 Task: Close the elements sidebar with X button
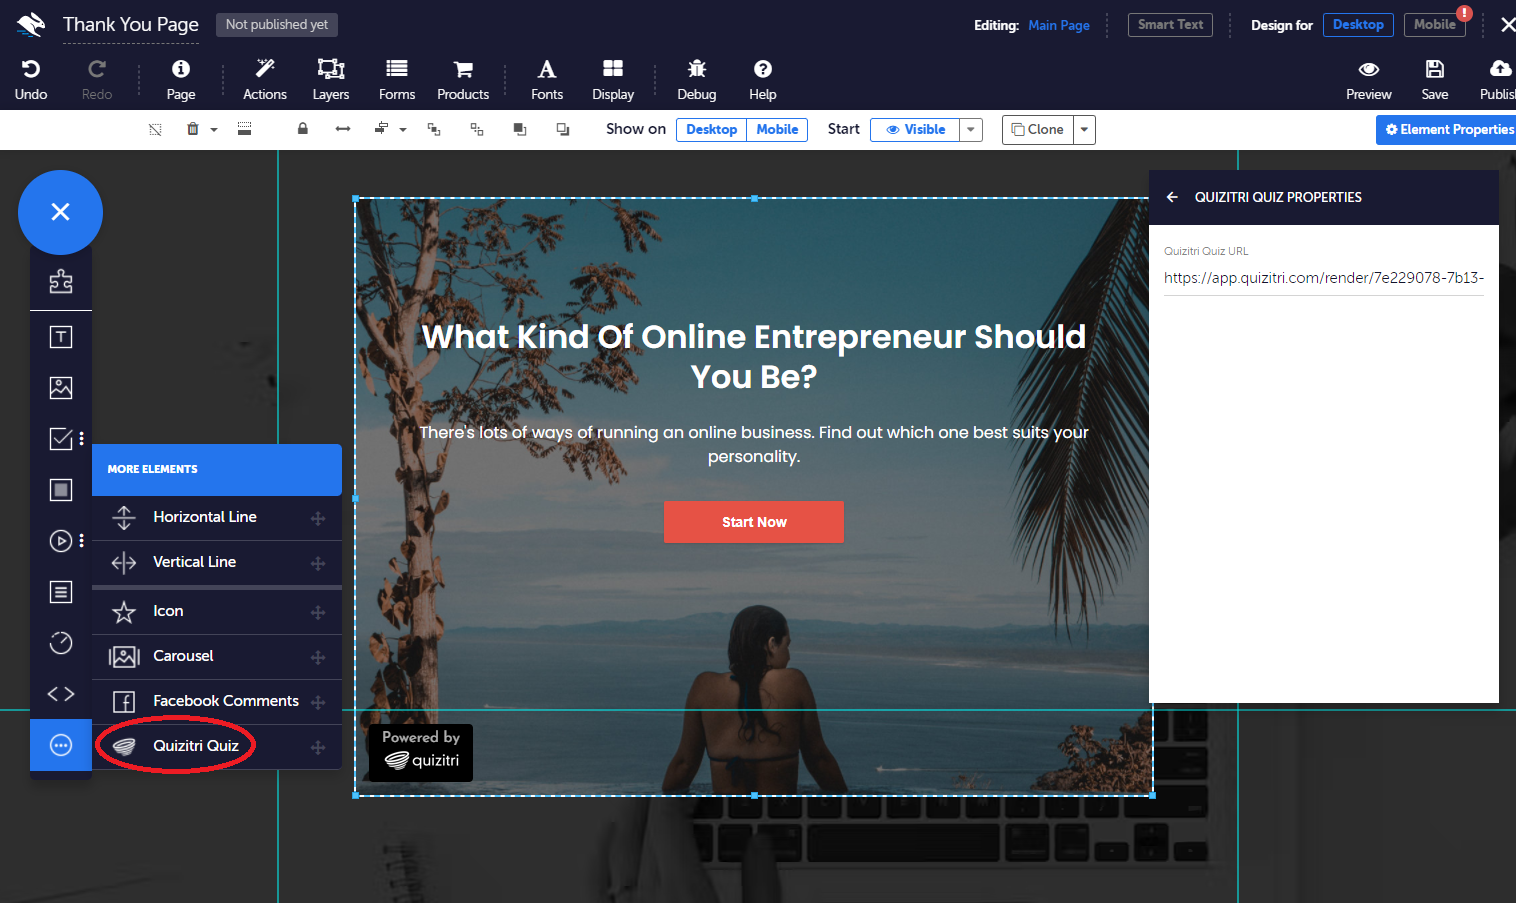pyautogui.click(x=60, y=212)
